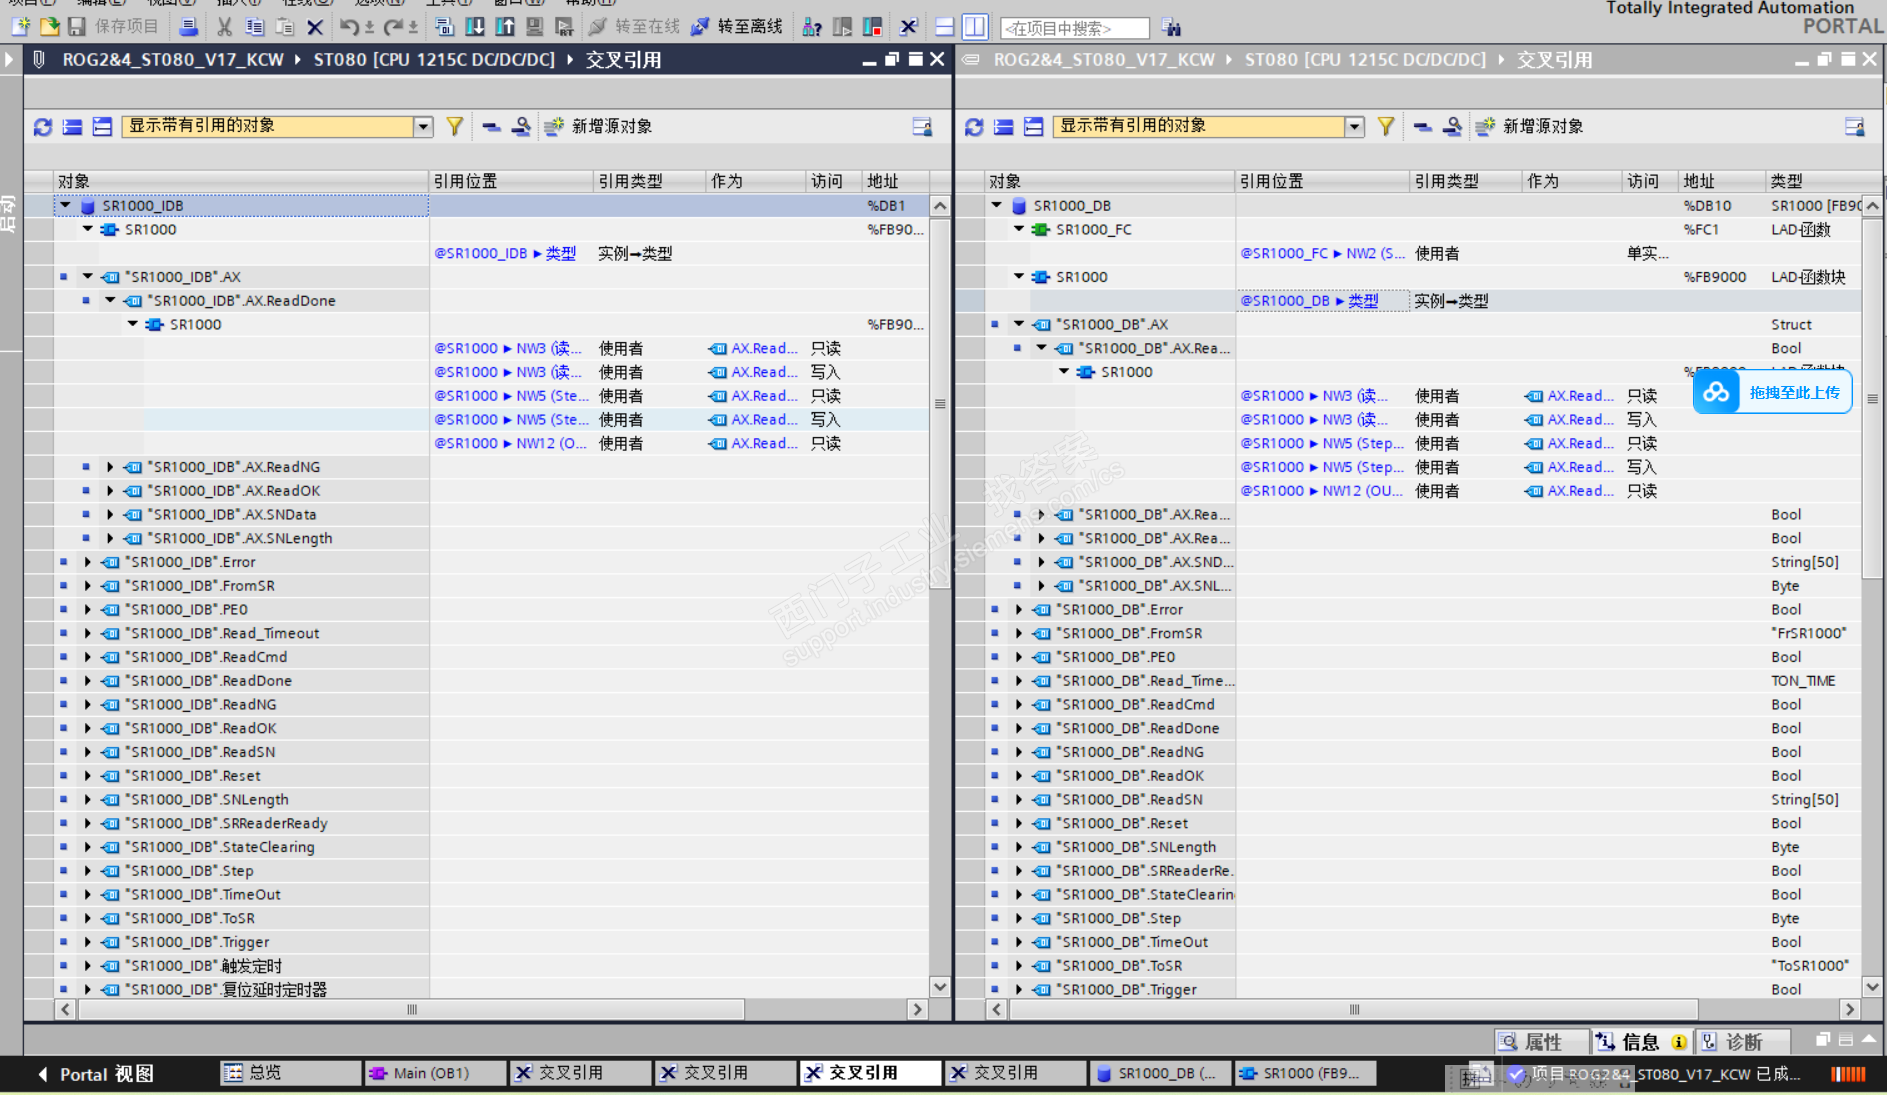Click the accessible devices icon

pos(813,27)
